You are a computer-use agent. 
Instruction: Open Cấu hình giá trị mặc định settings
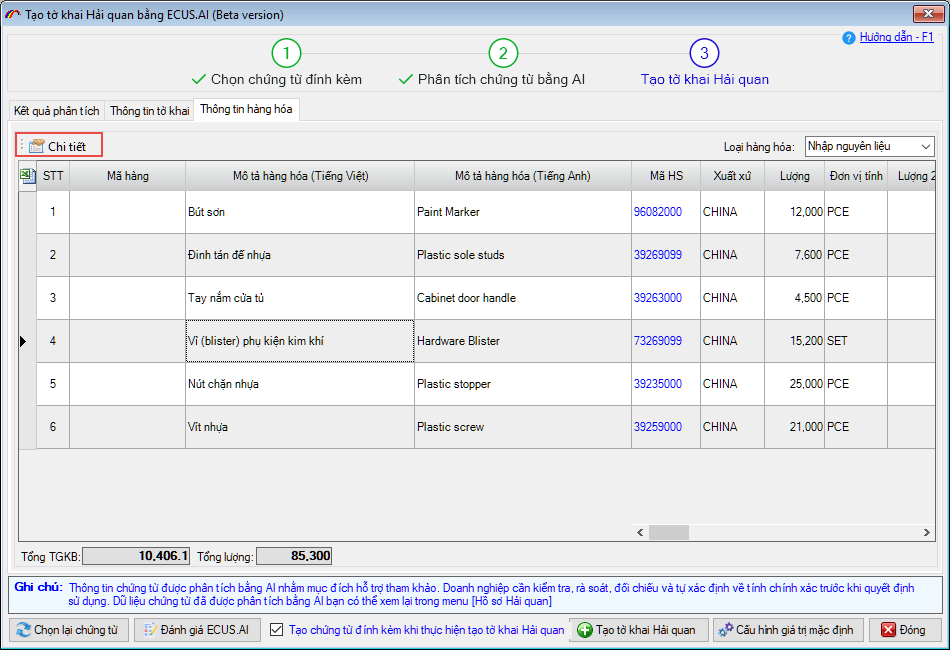(784, 630)
